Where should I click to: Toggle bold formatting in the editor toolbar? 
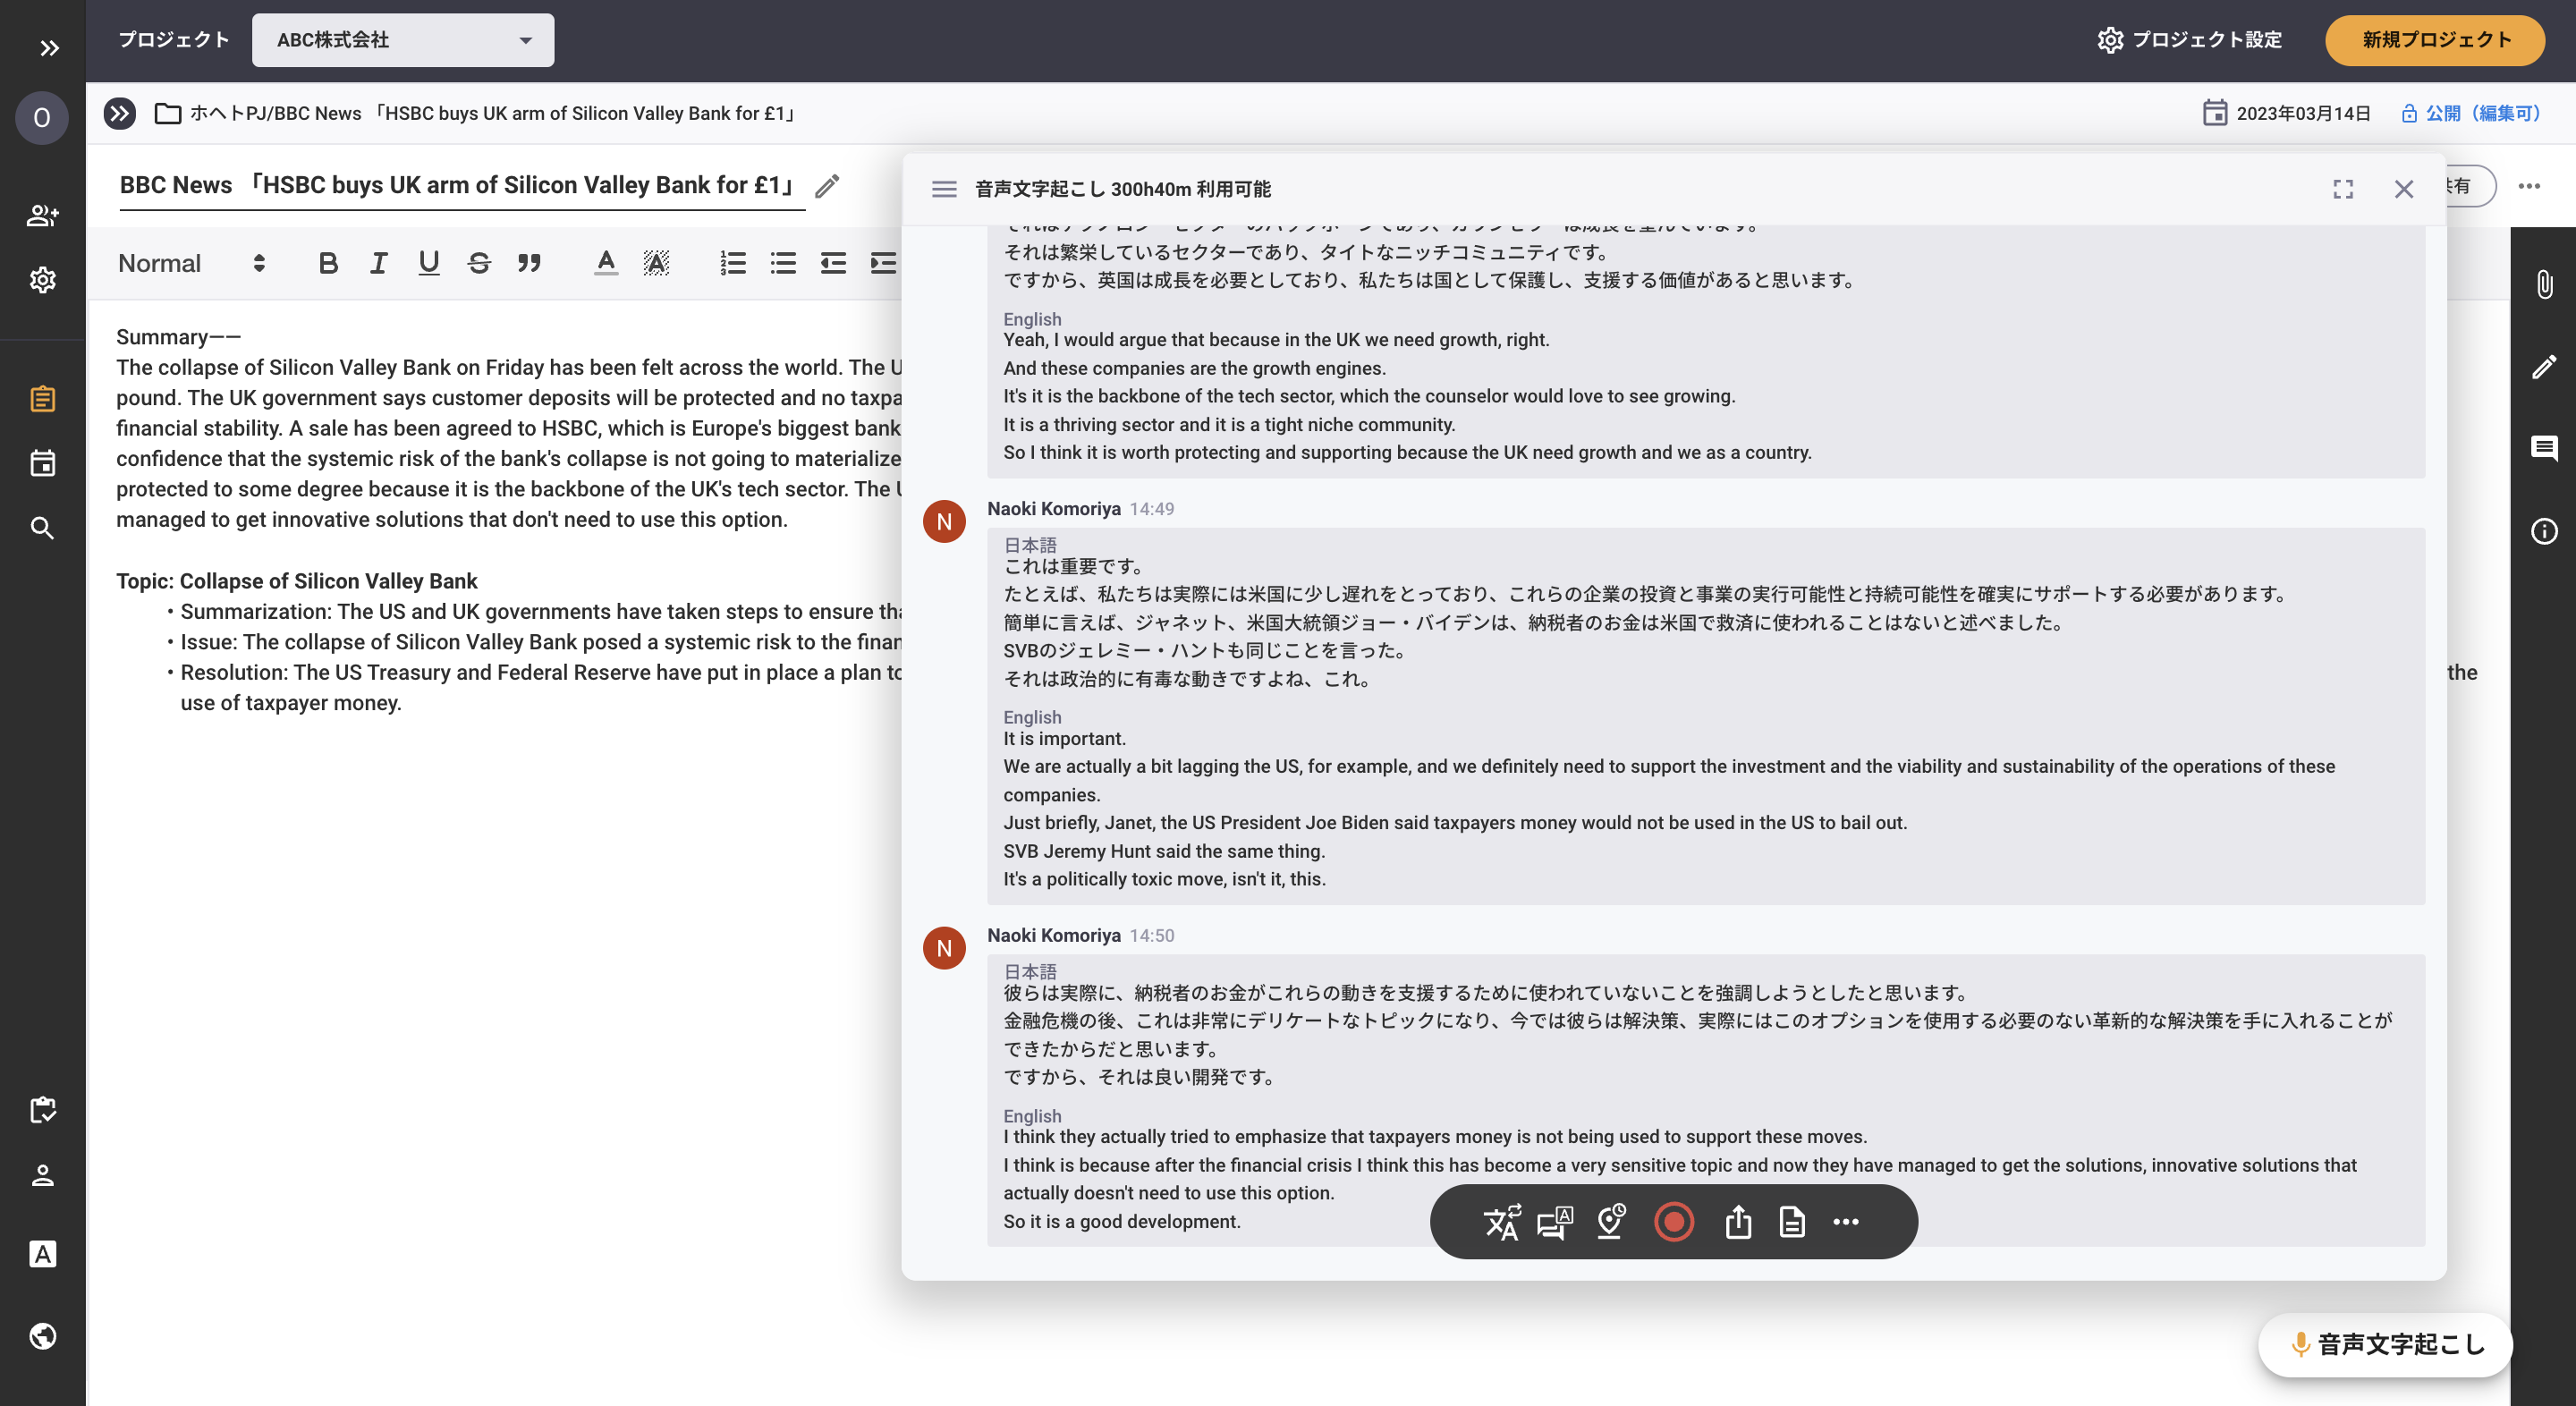[x=327, y=263]
